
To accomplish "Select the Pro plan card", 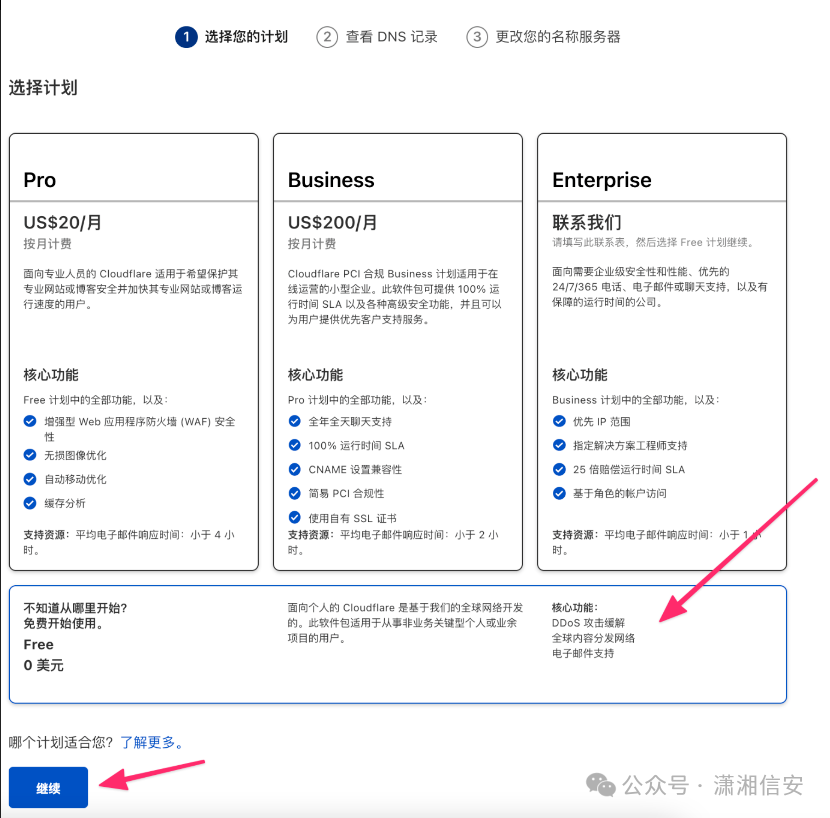I will coord(134,350).
